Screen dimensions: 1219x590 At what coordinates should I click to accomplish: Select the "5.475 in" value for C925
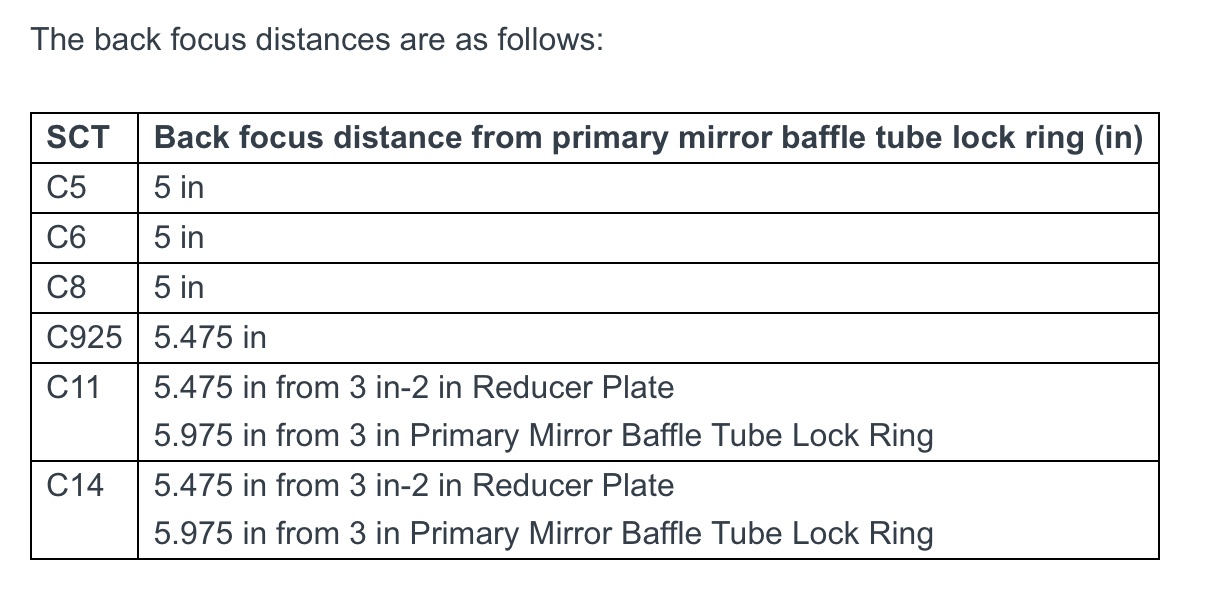[210, 338]
